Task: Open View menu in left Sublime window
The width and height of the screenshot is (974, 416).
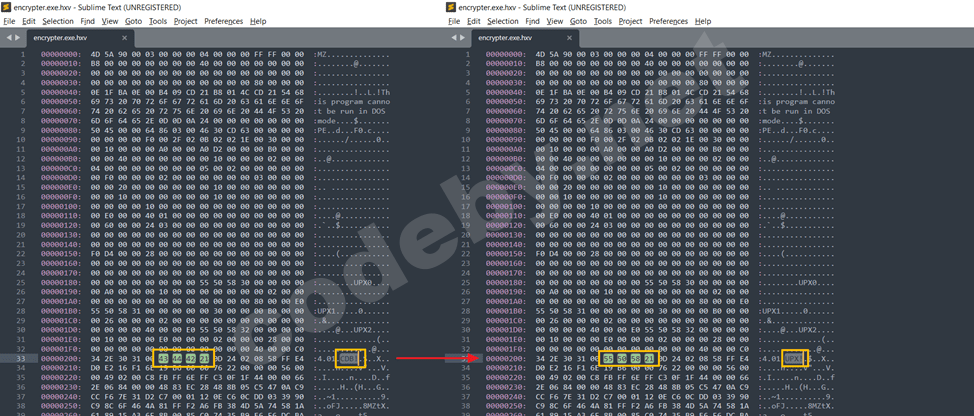Action: pyautogui.click(x=110, y=21)
